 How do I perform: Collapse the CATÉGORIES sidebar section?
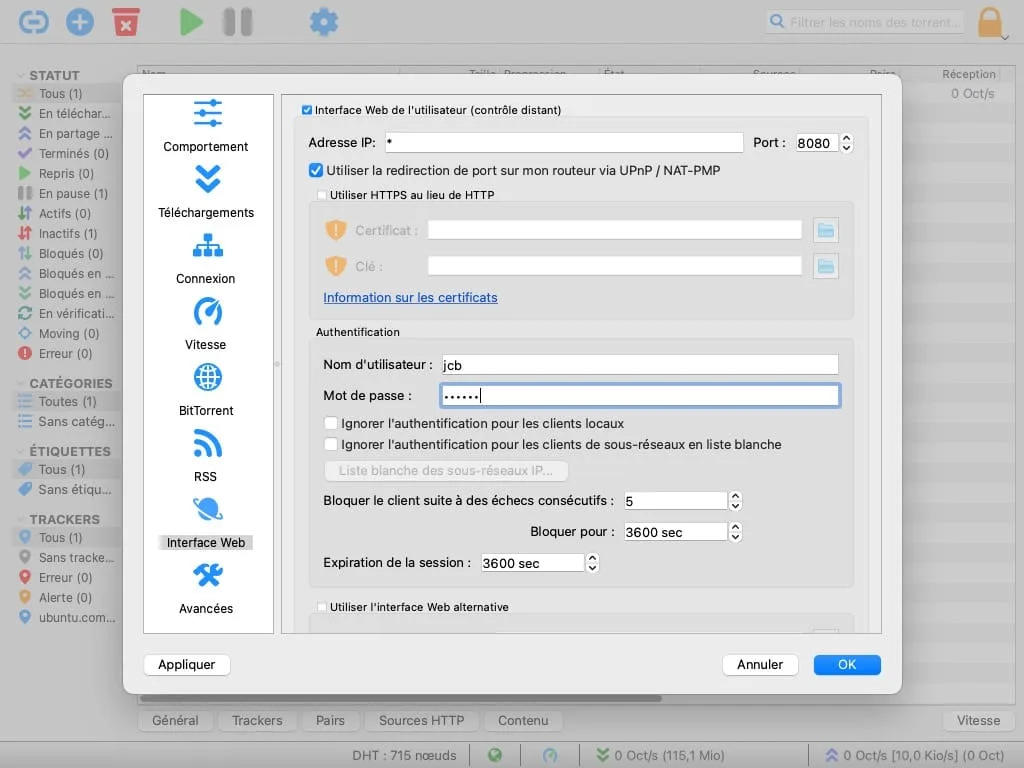[x=20, y=383]
